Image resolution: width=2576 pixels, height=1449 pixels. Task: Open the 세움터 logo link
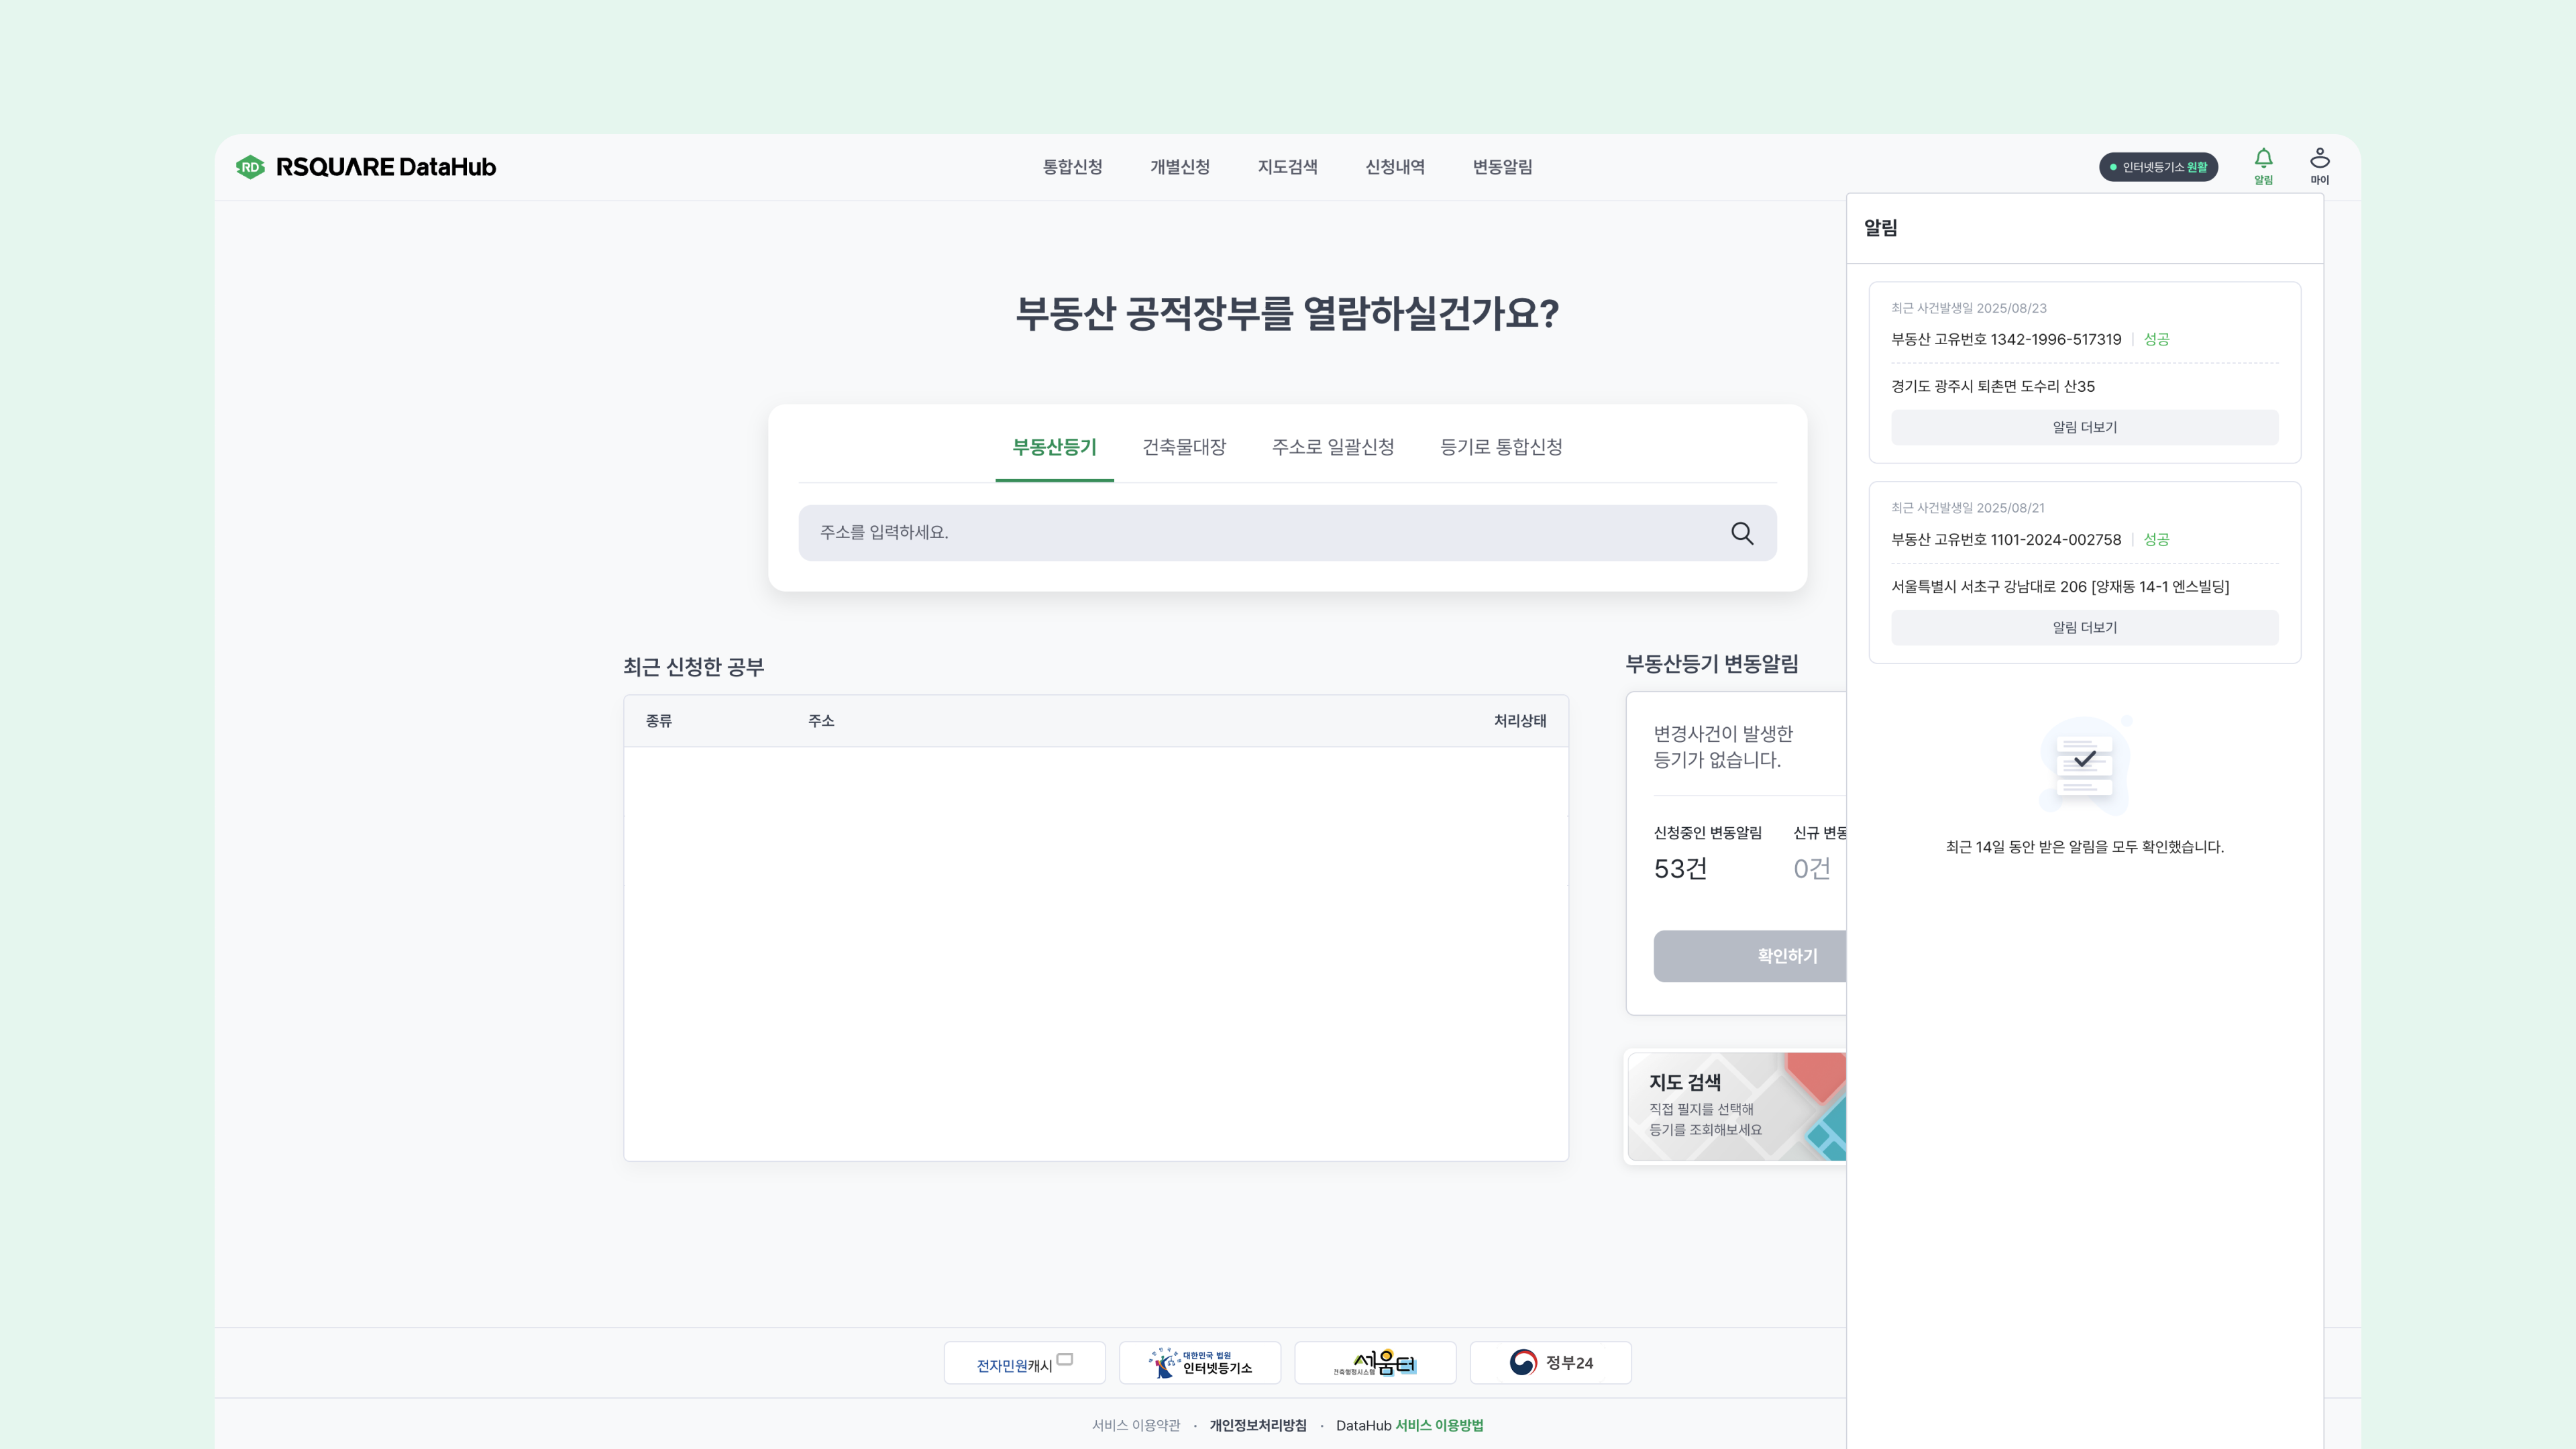pyautogui.click(x=1375, y=1363)
